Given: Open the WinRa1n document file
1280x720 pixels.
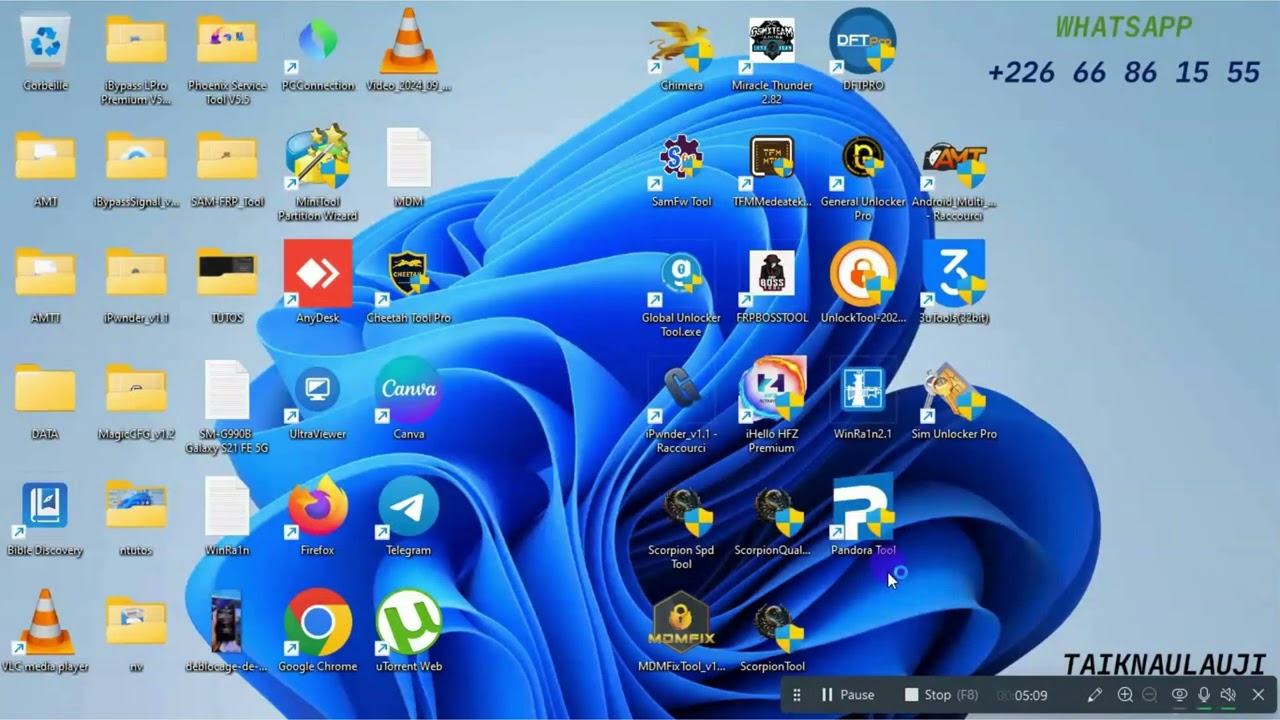Looking at the screenshot, I should [227, 508].
